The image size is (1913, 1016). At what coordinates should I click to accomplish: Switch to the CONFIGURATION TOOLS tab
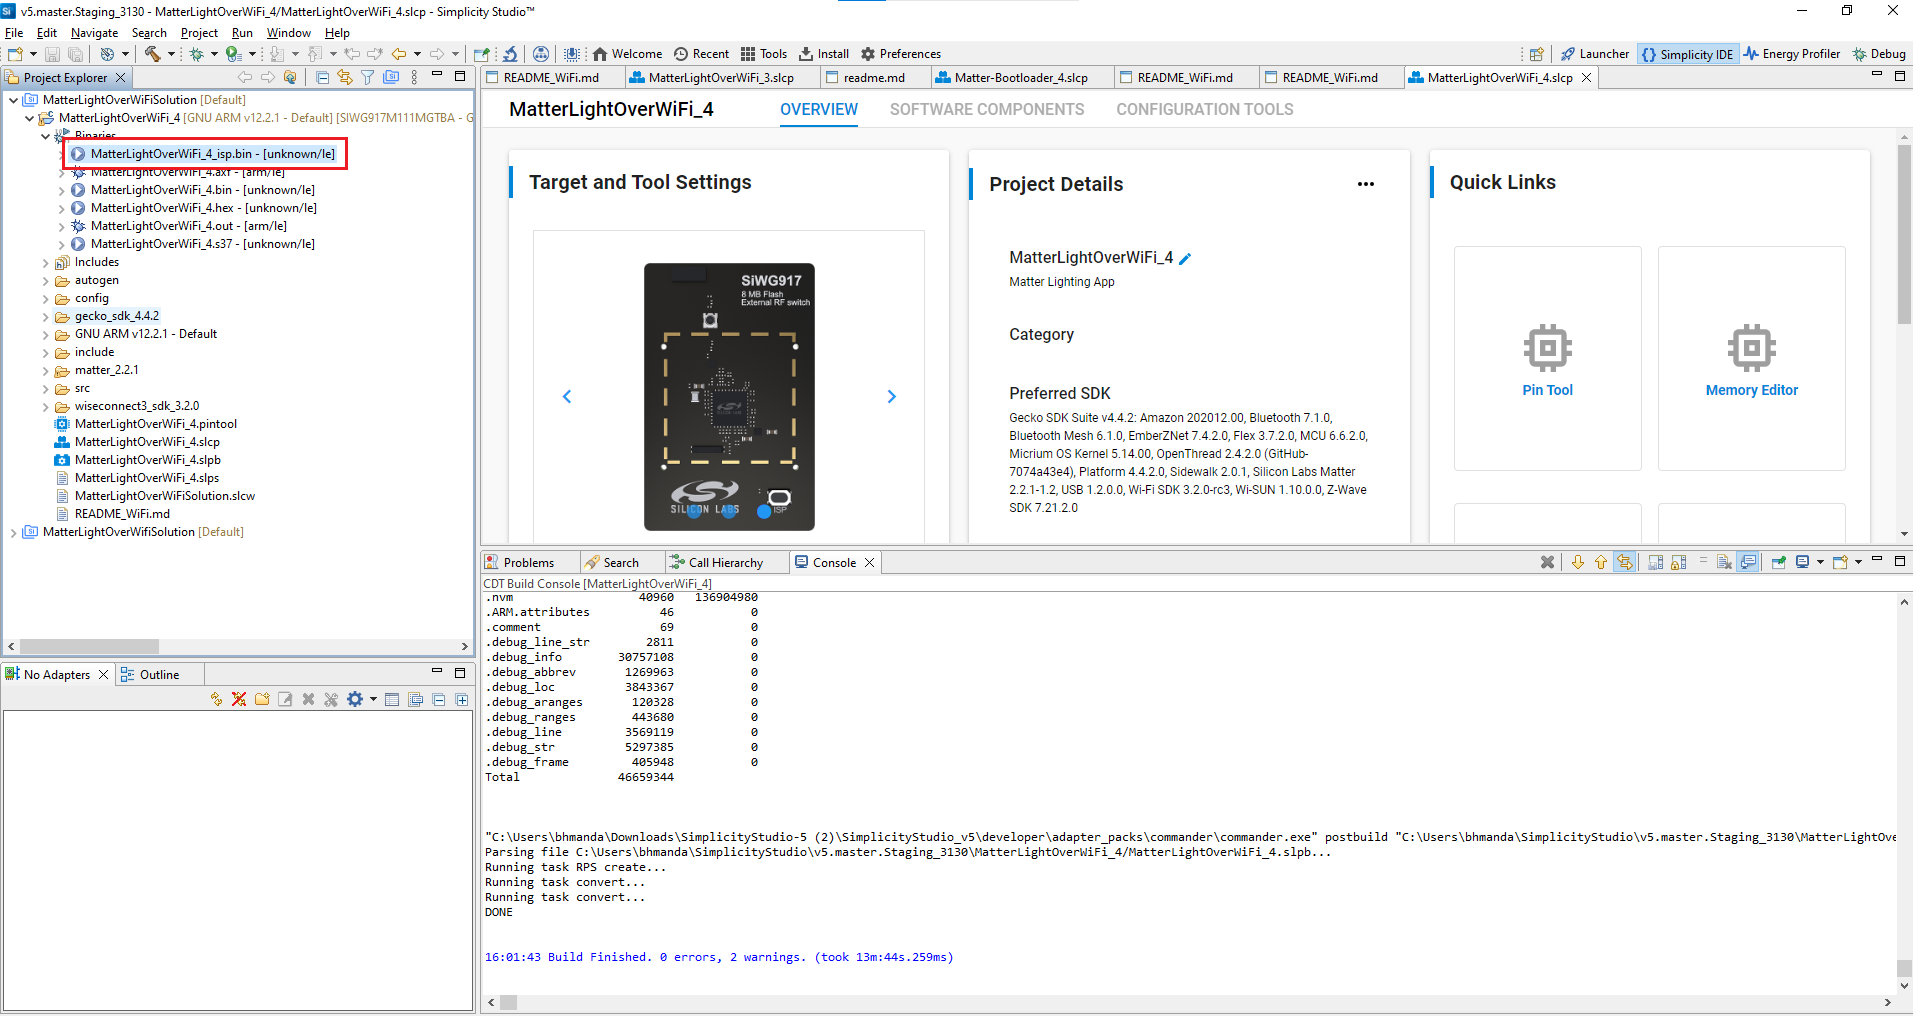[1205, 110]
